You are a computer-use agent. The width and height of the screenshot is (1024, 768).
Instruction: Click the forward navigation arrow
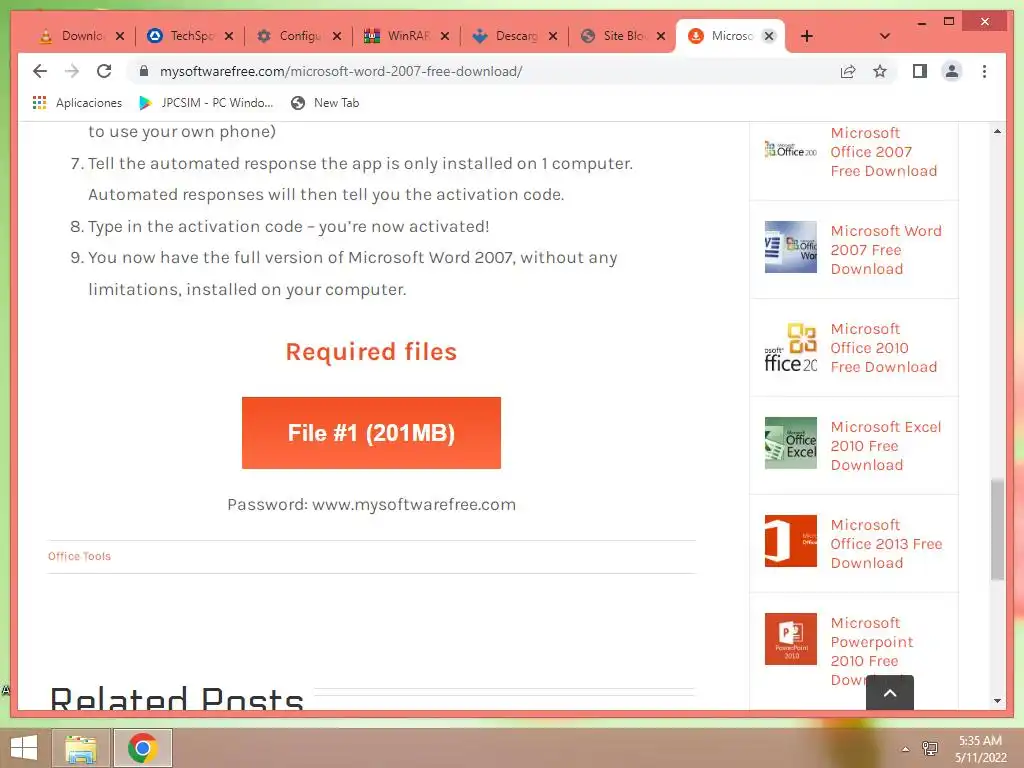[72, 71]
